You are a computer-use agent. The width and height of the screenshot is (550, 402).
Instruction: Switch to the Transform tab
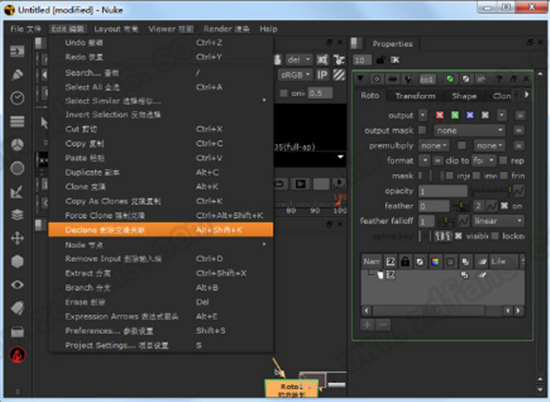(415, 96)
